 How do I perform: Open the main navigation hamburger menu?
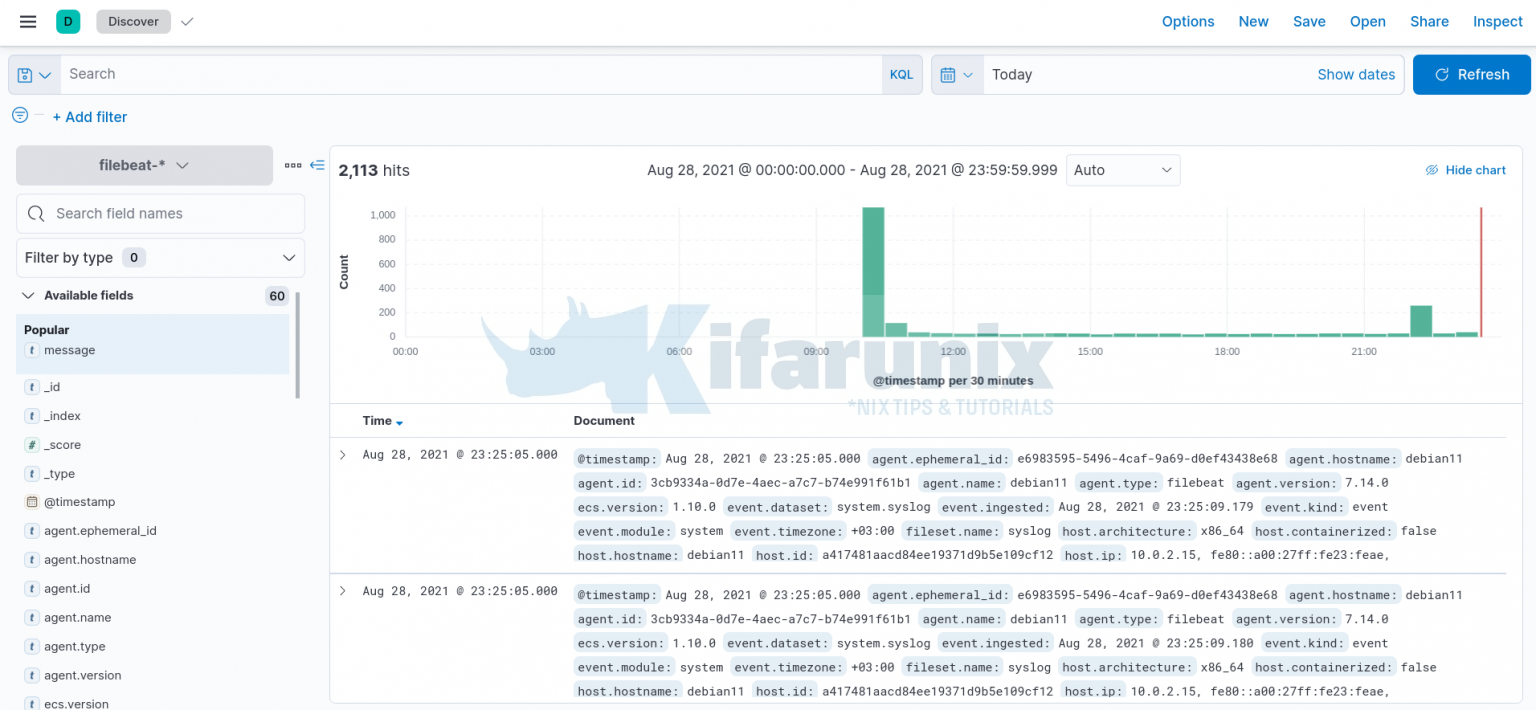pyautogui.click(x=27, y=21)
